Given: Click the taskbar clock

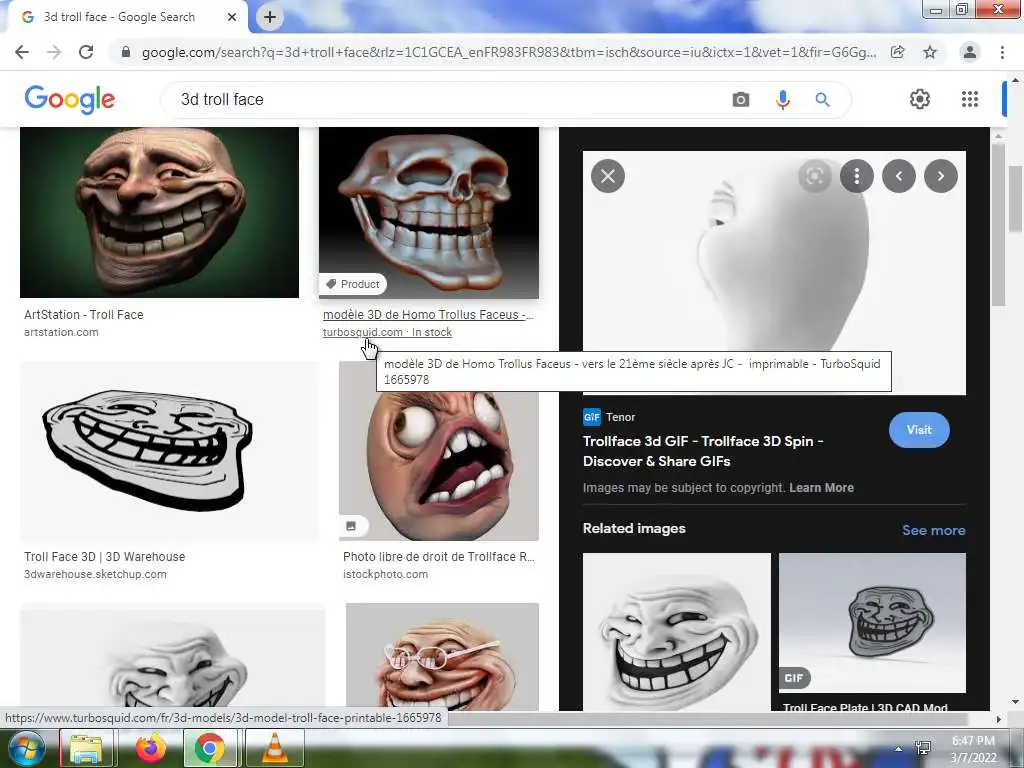Looking at the screenshot, I should 974,749.
